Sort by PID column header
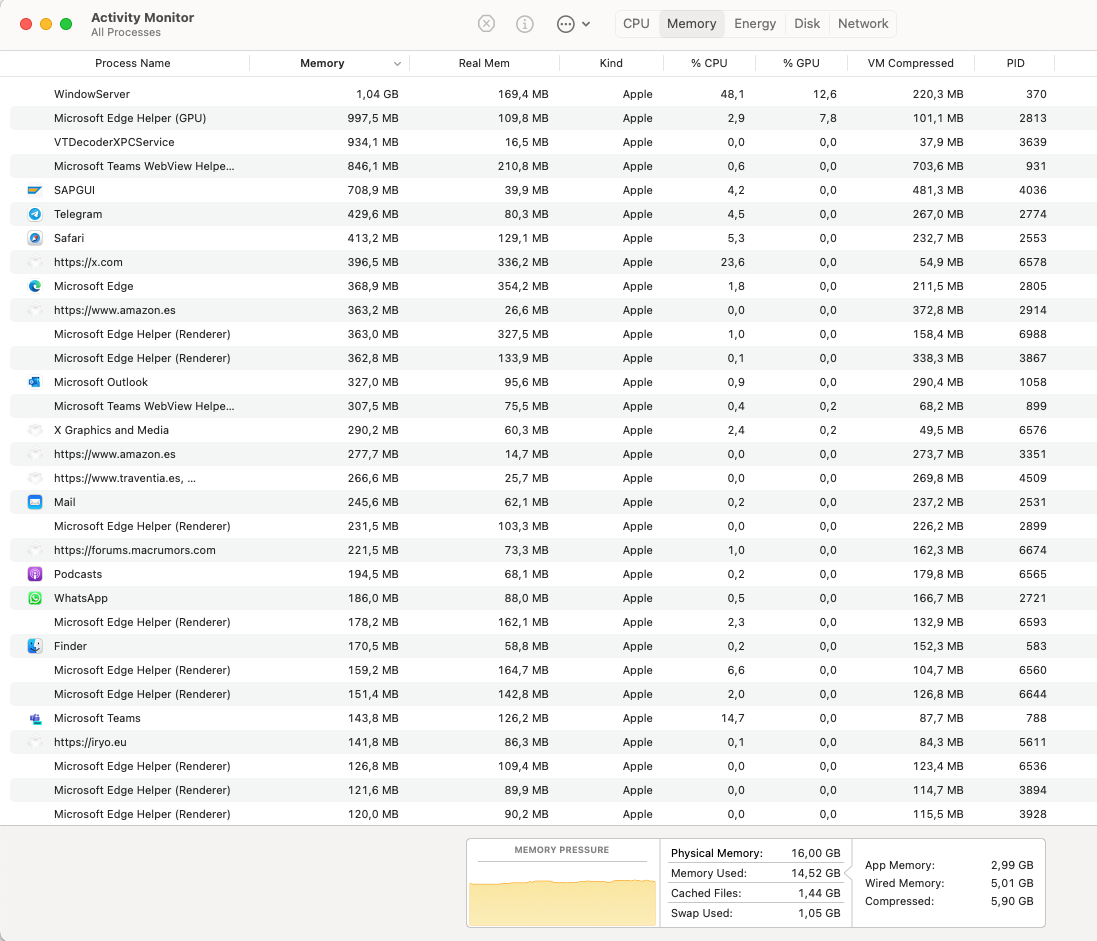This screenshot has height=941, width=1097. click(1016, 63)
